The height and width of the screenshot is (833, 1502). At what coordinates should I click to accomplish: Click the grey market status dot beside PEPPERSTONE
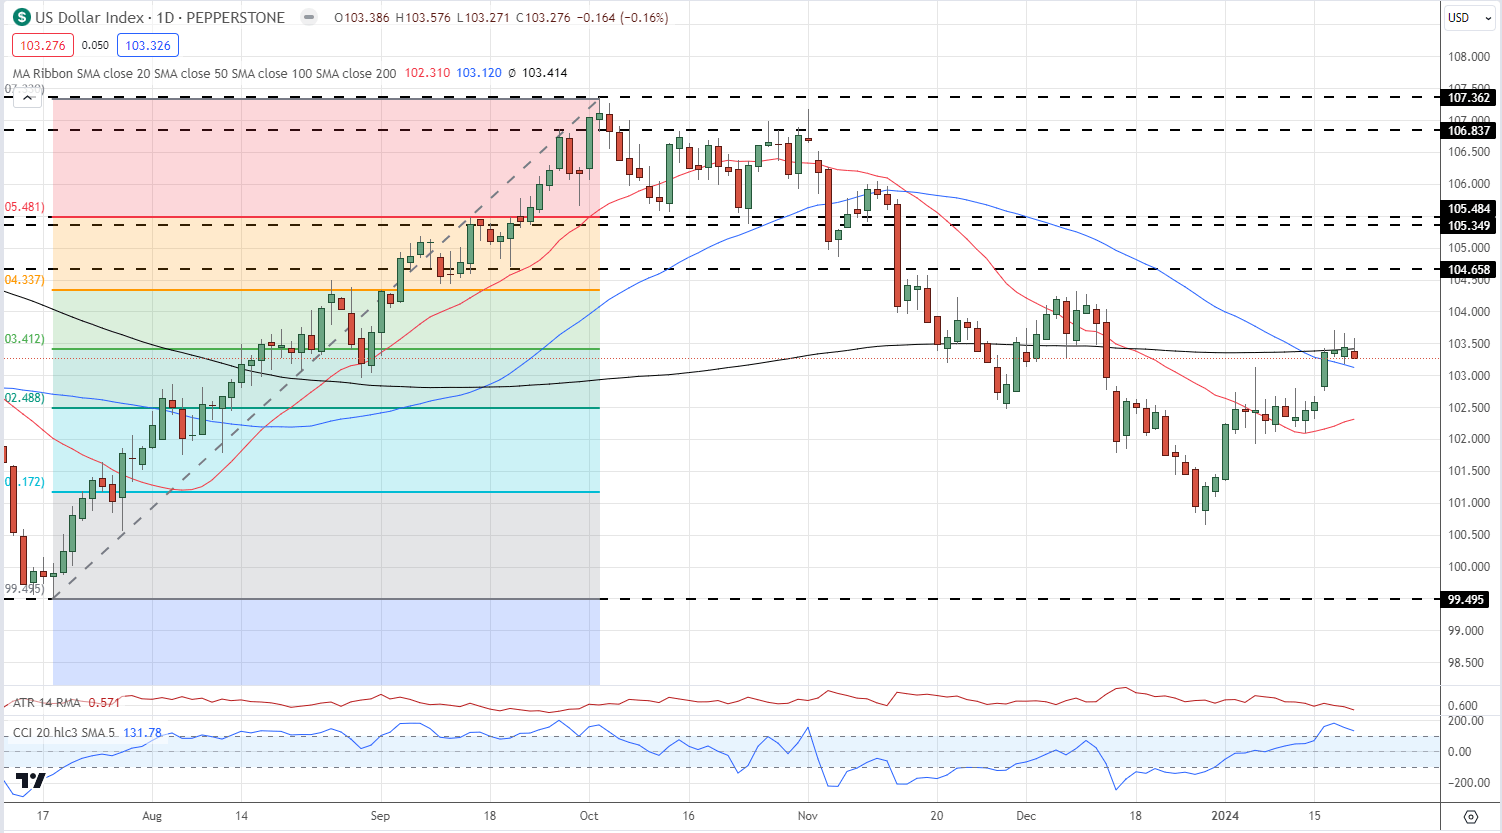pos(310,17)
